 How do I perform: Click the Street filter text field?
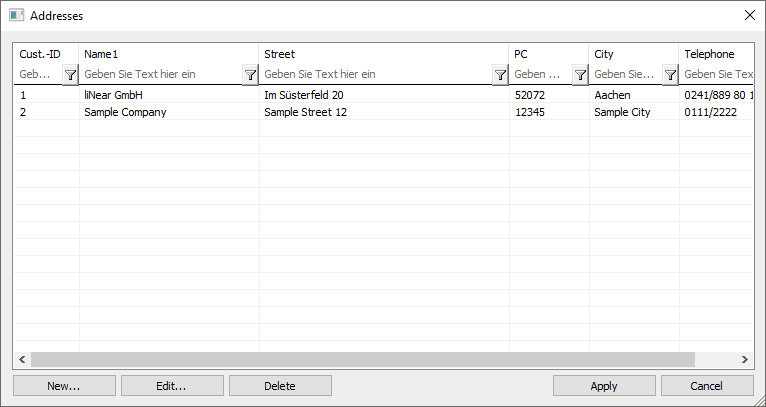377,74
